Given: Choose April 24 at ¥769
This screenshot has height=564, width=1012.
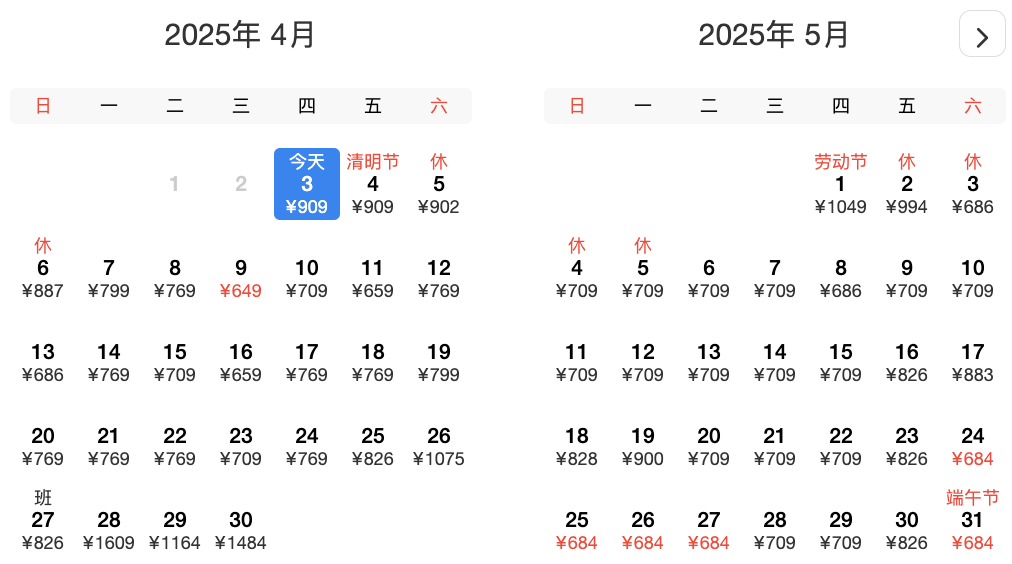Looking at the screenshot, I should point(307,447).
